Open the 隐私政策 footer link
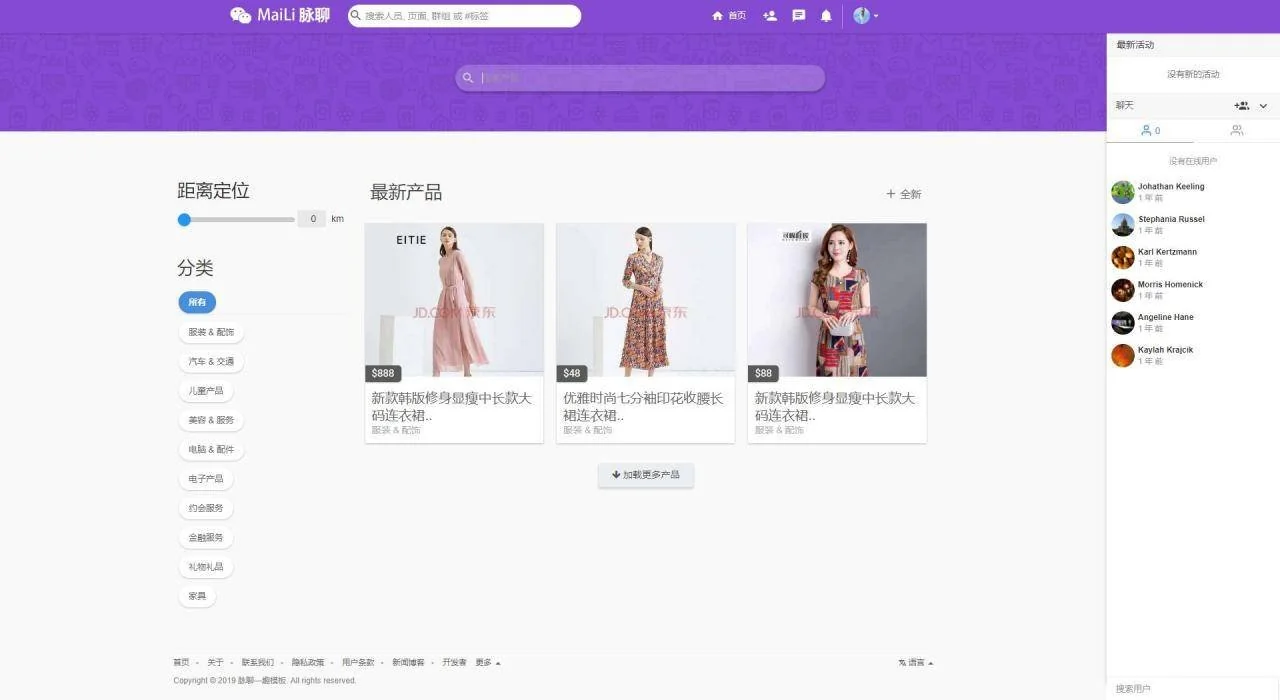The image size is (1280, 700). [x=307, y=663]
